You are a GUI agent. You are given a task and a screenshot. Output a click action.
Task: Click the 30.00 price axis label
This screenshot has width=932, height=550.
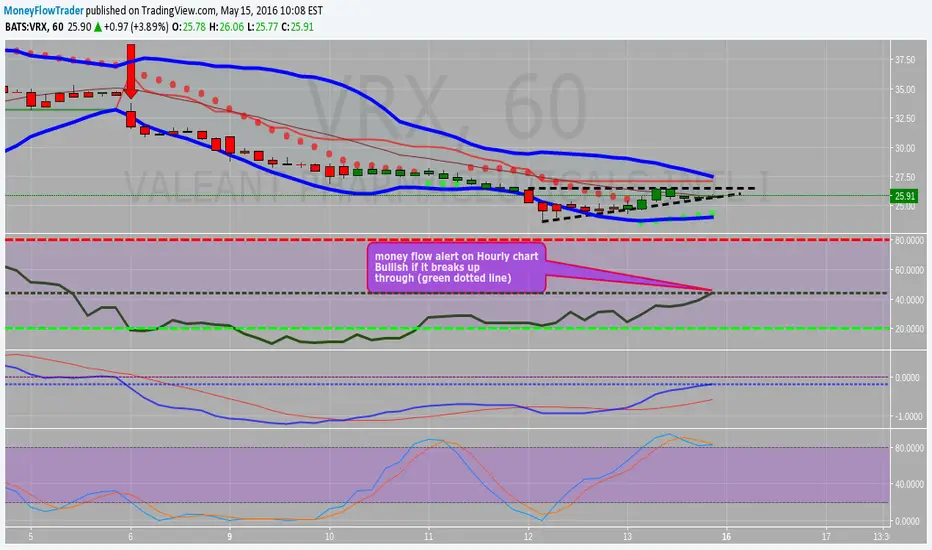(x=905, y=148)
